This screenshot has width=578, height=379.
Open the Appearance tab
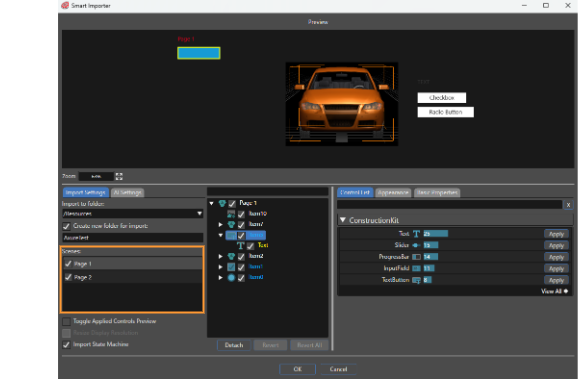pos(393,192)
